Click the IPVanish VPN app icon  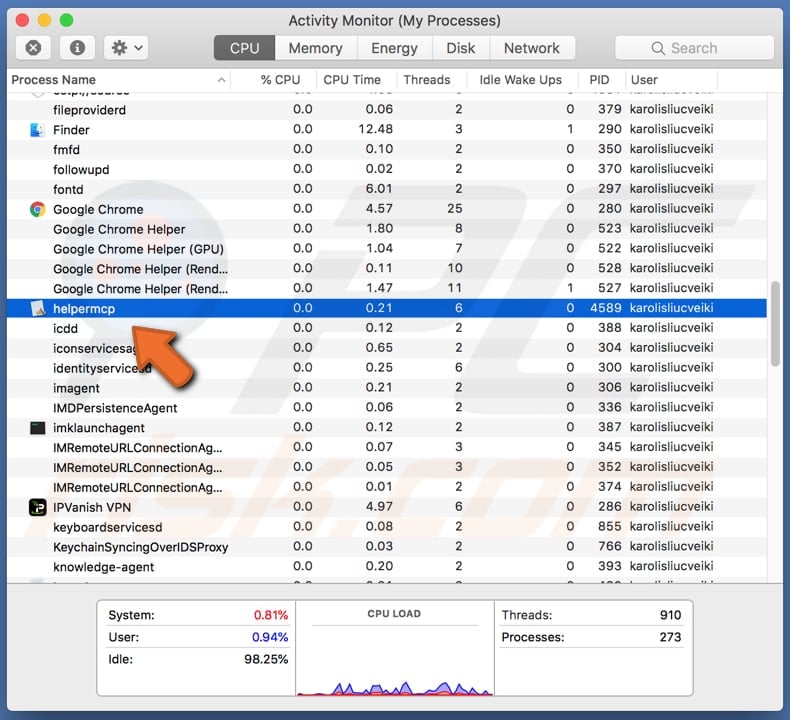[37, 507]
